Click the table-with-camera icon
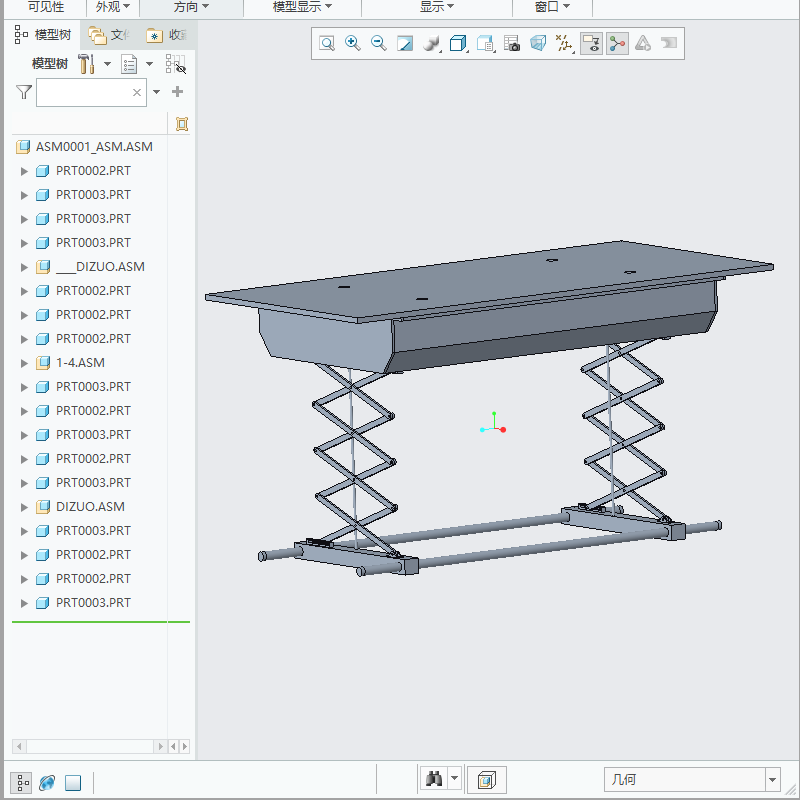The image size is (800, 800). pos(511,43)
